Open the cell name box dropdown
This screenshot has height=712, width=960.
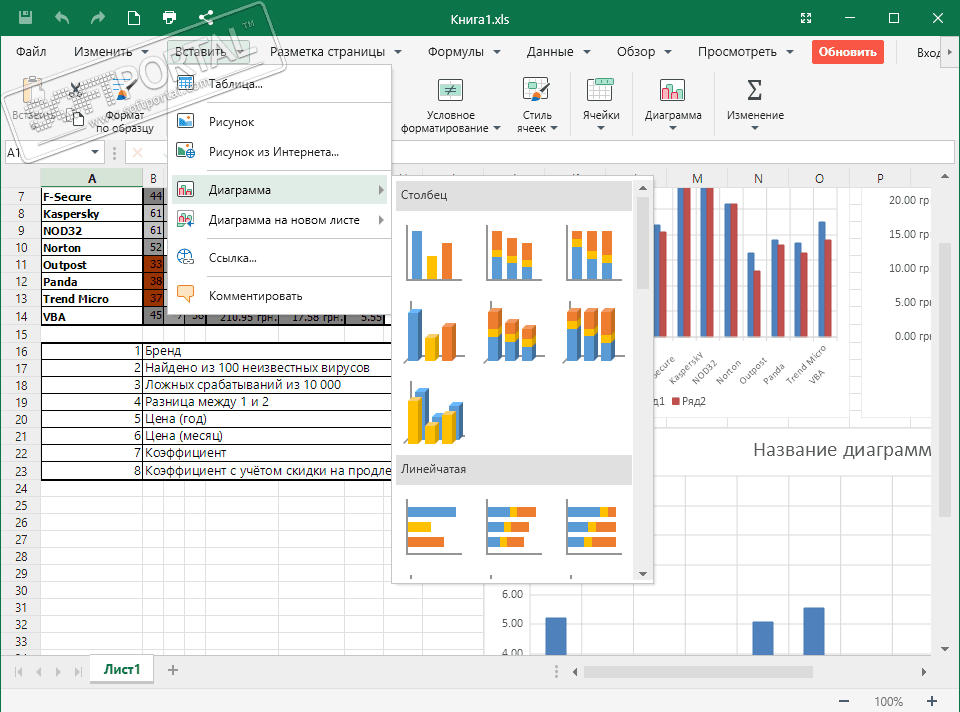click(96, 152)
